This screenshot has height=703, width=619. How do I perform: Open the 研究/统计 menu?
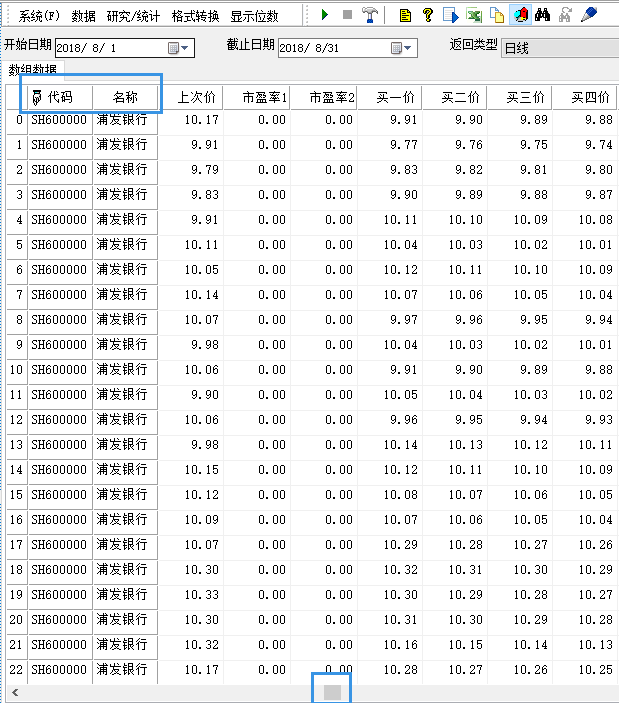tap(133, 17)
